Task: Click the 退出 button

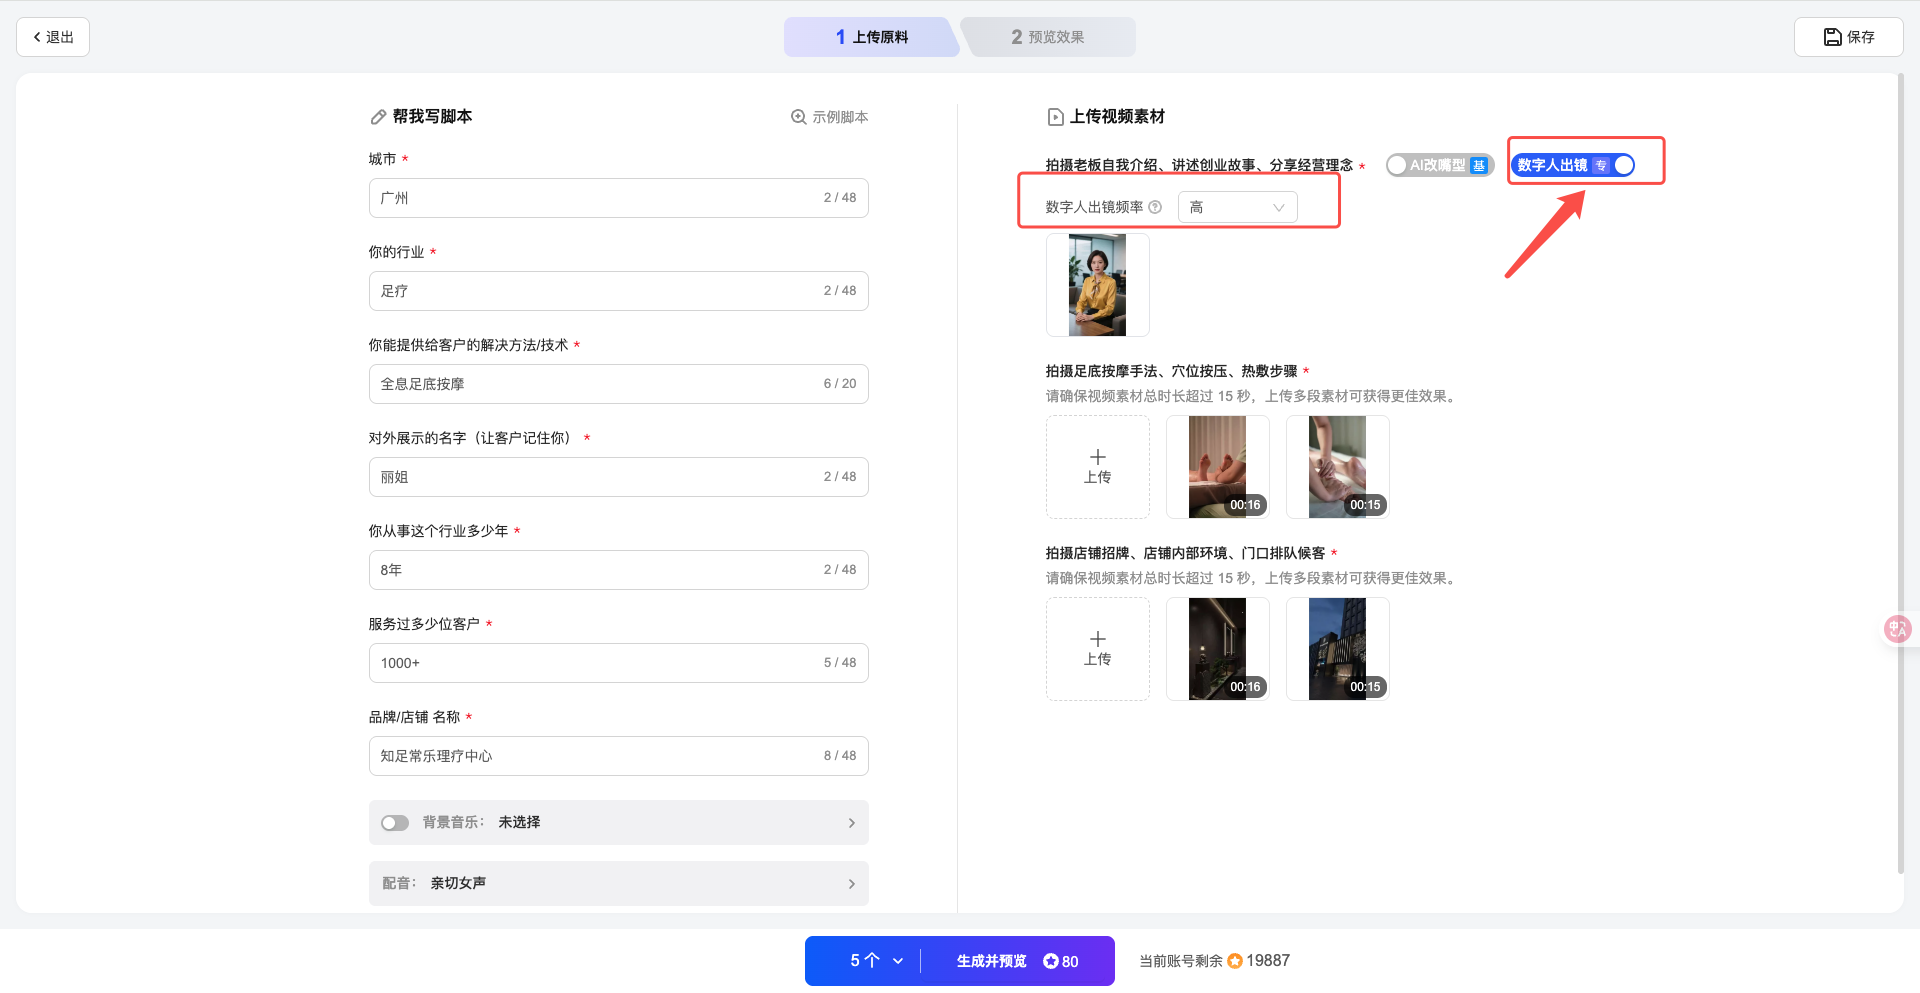Action: click(x=53, y=37)
